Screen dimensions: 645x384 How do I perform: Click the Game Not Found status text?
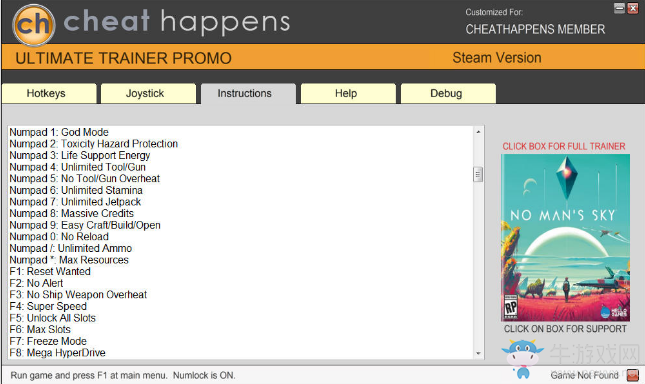584,375
